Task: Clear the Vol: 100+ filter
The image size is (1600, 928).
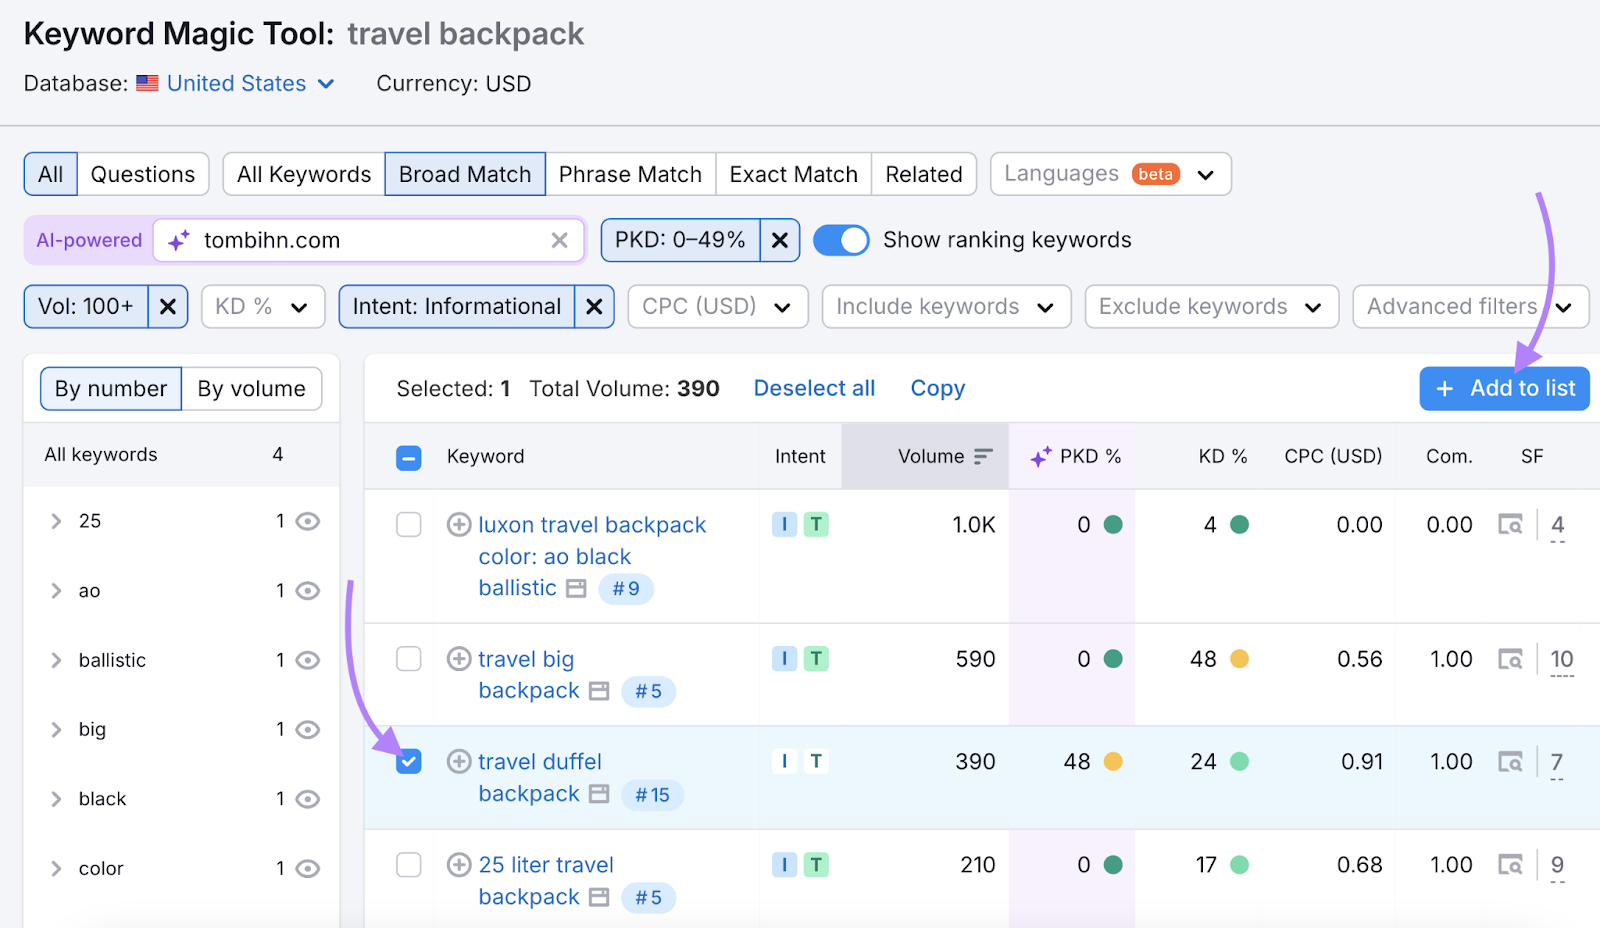Action: [x=167, y=307]
